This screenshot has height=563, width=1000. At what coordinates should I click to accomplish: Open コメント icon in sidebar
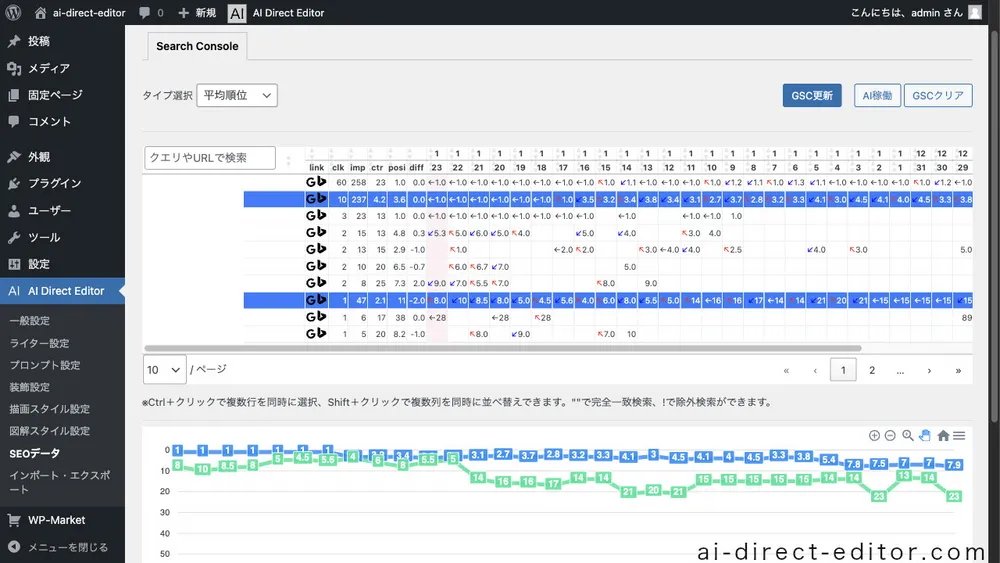(14, 122)
